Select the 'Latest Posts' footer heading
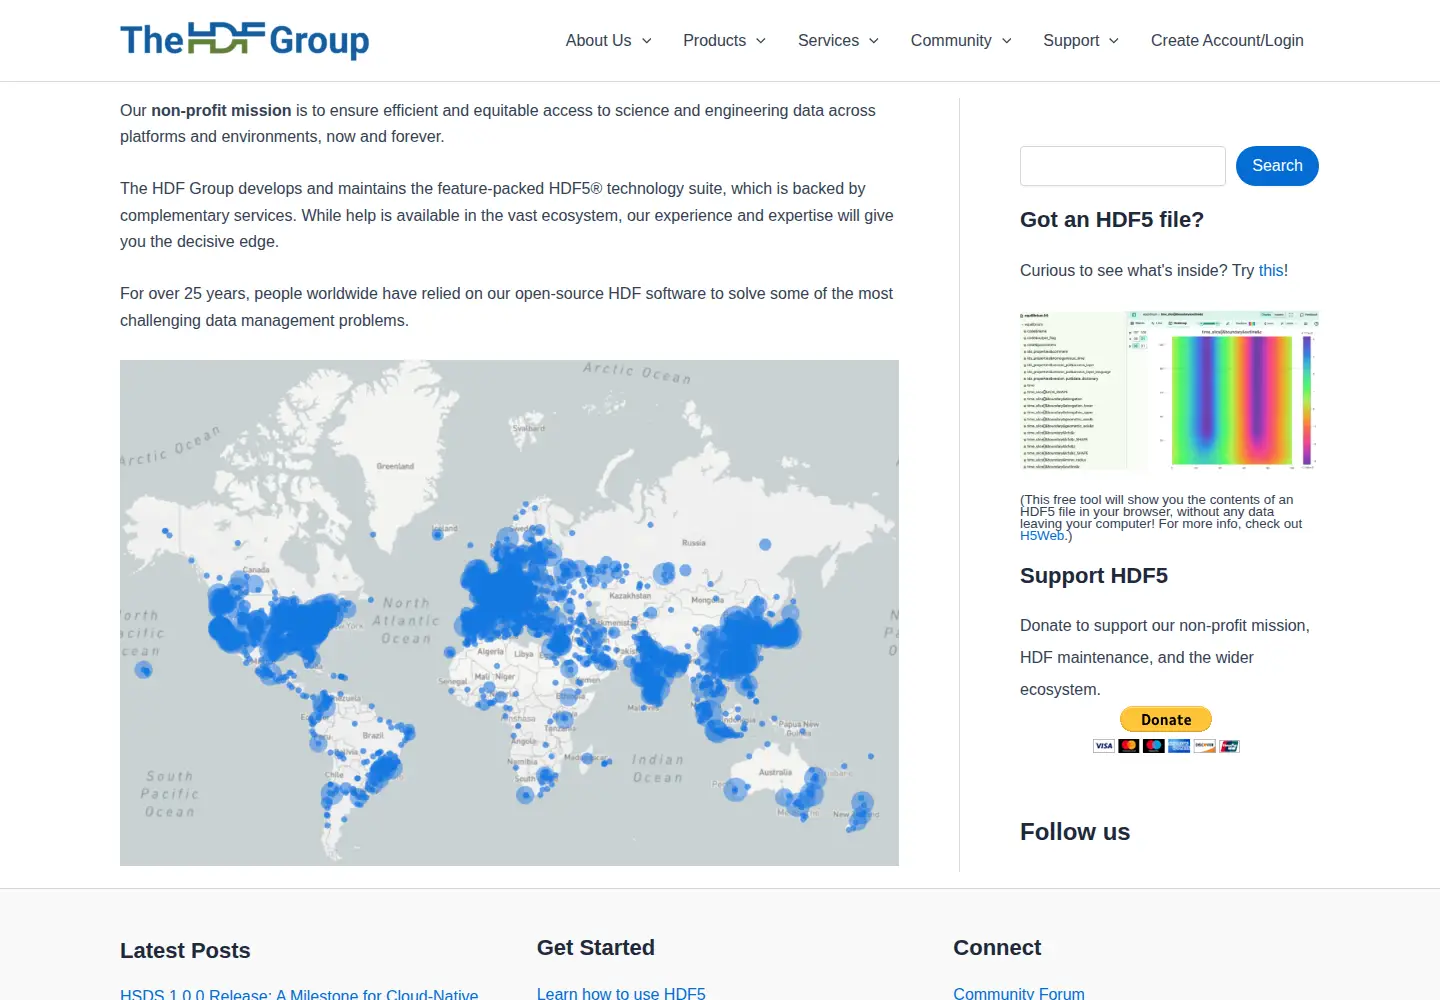The width and height of the screenshot is (1440, 1000). [x=185, y=951]
